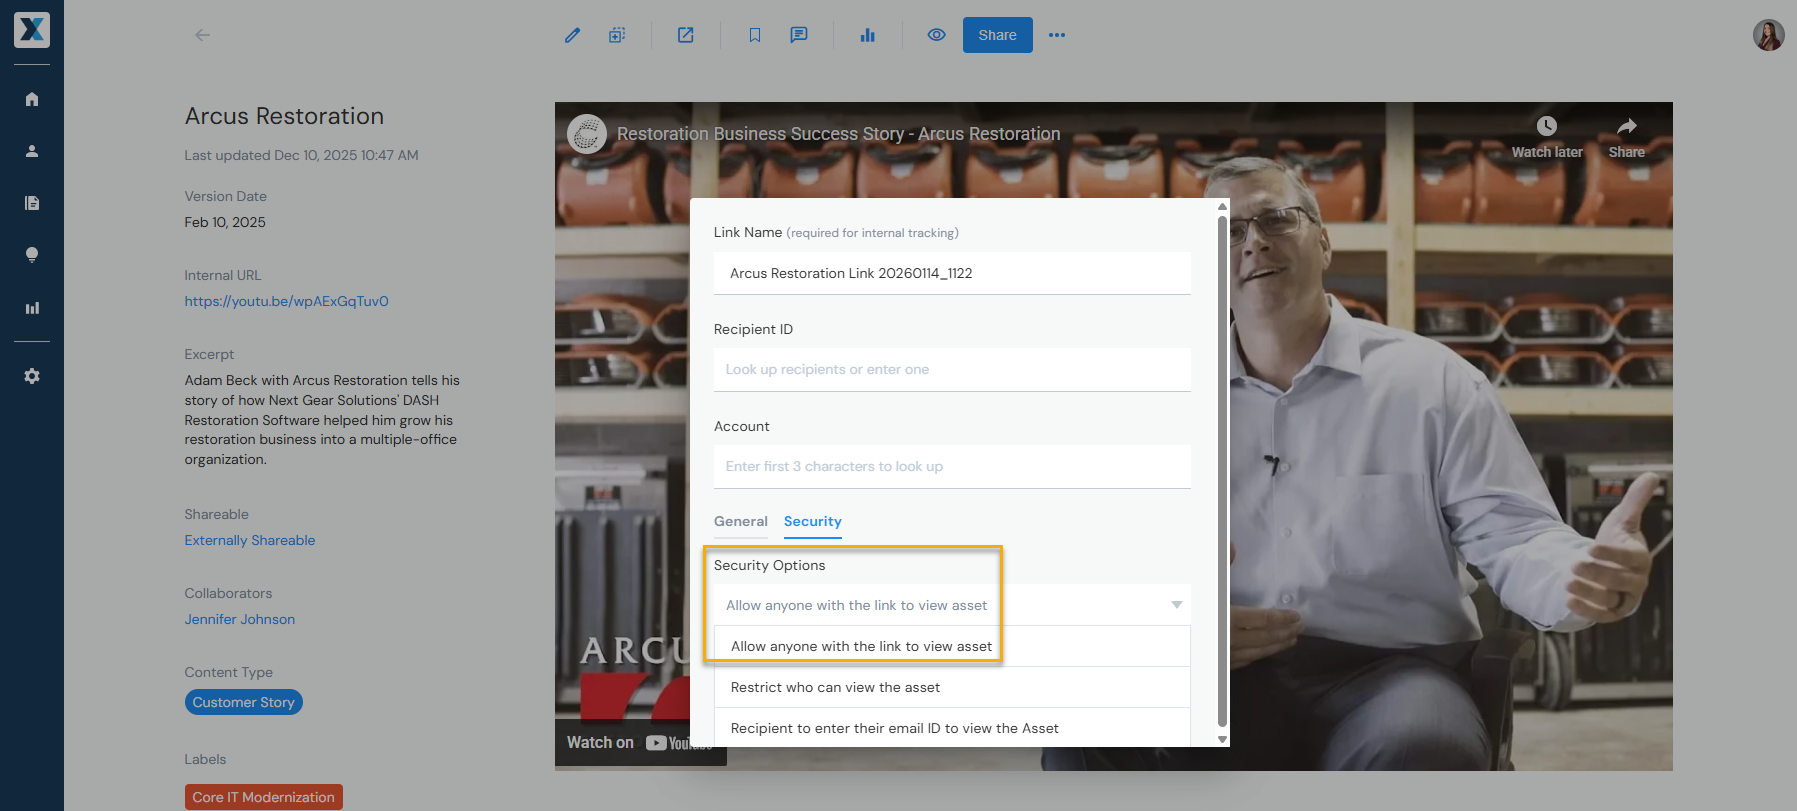Open the user profile sidebar icon
Image resolution: width=1797 pixels, height=811 pixels.
click(32, 151)
